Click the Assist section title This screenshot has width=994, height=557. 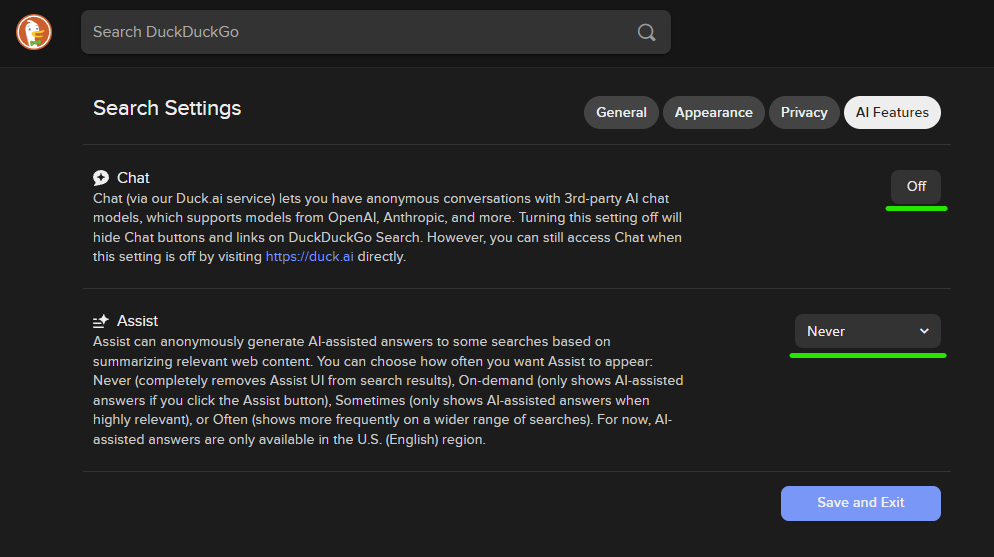tap(137, 321)
